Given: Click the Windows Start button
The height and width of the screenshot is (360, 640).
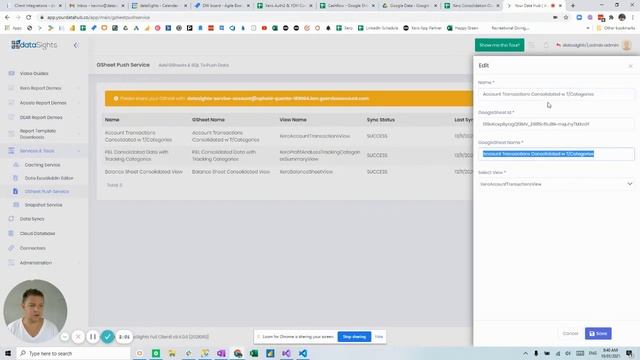Looking at the screenshot, I should click(x=8, y=353).
